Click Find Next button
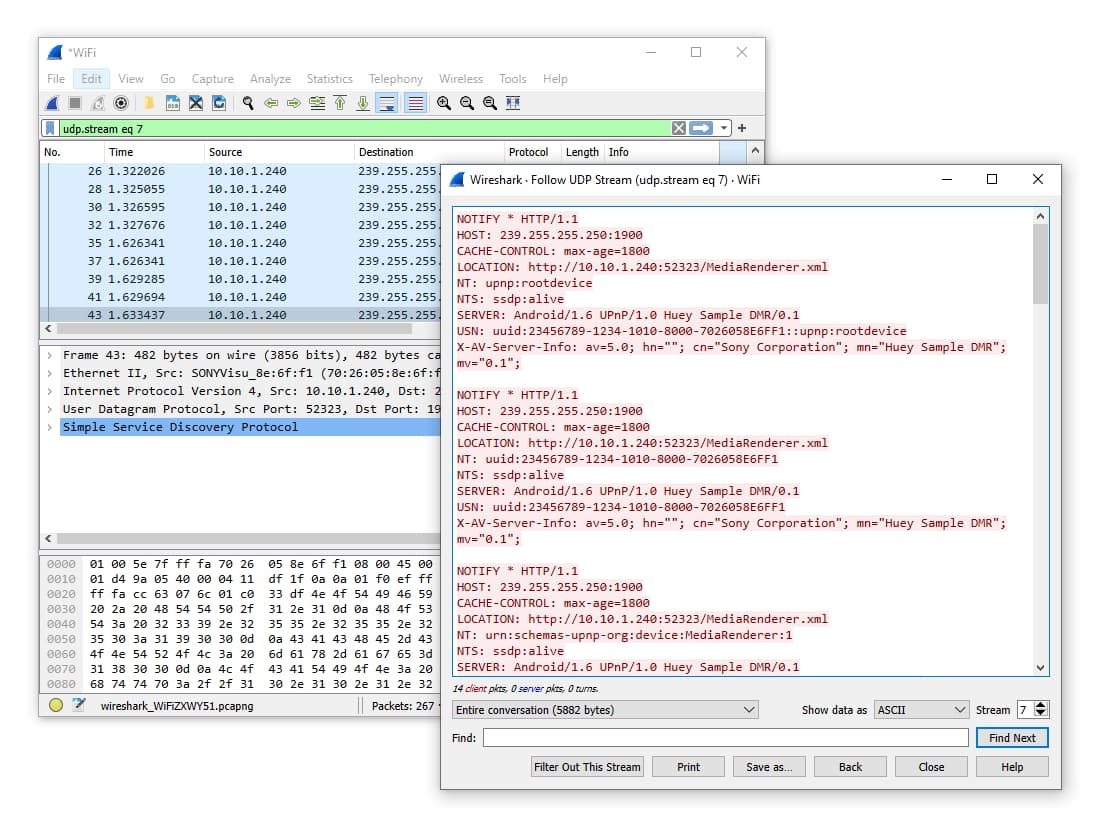 click(1012, 738)
